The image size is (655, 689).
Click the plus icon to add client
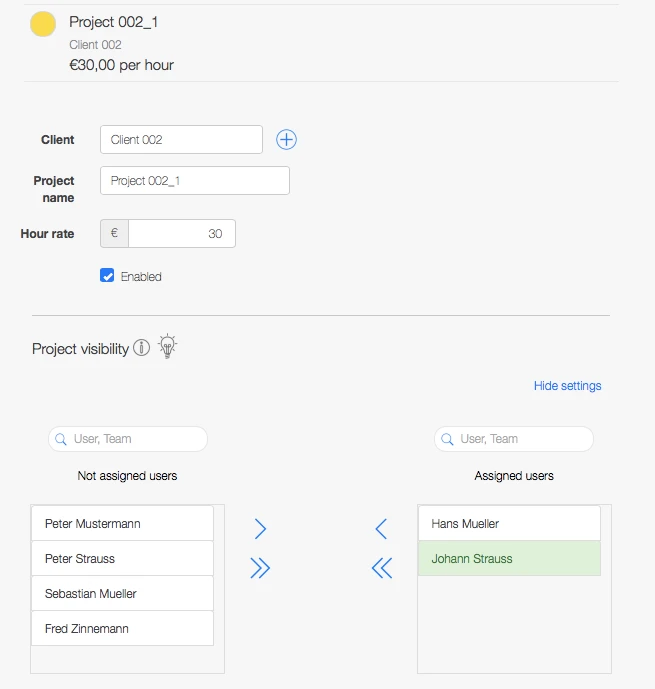tap(286, 140)
